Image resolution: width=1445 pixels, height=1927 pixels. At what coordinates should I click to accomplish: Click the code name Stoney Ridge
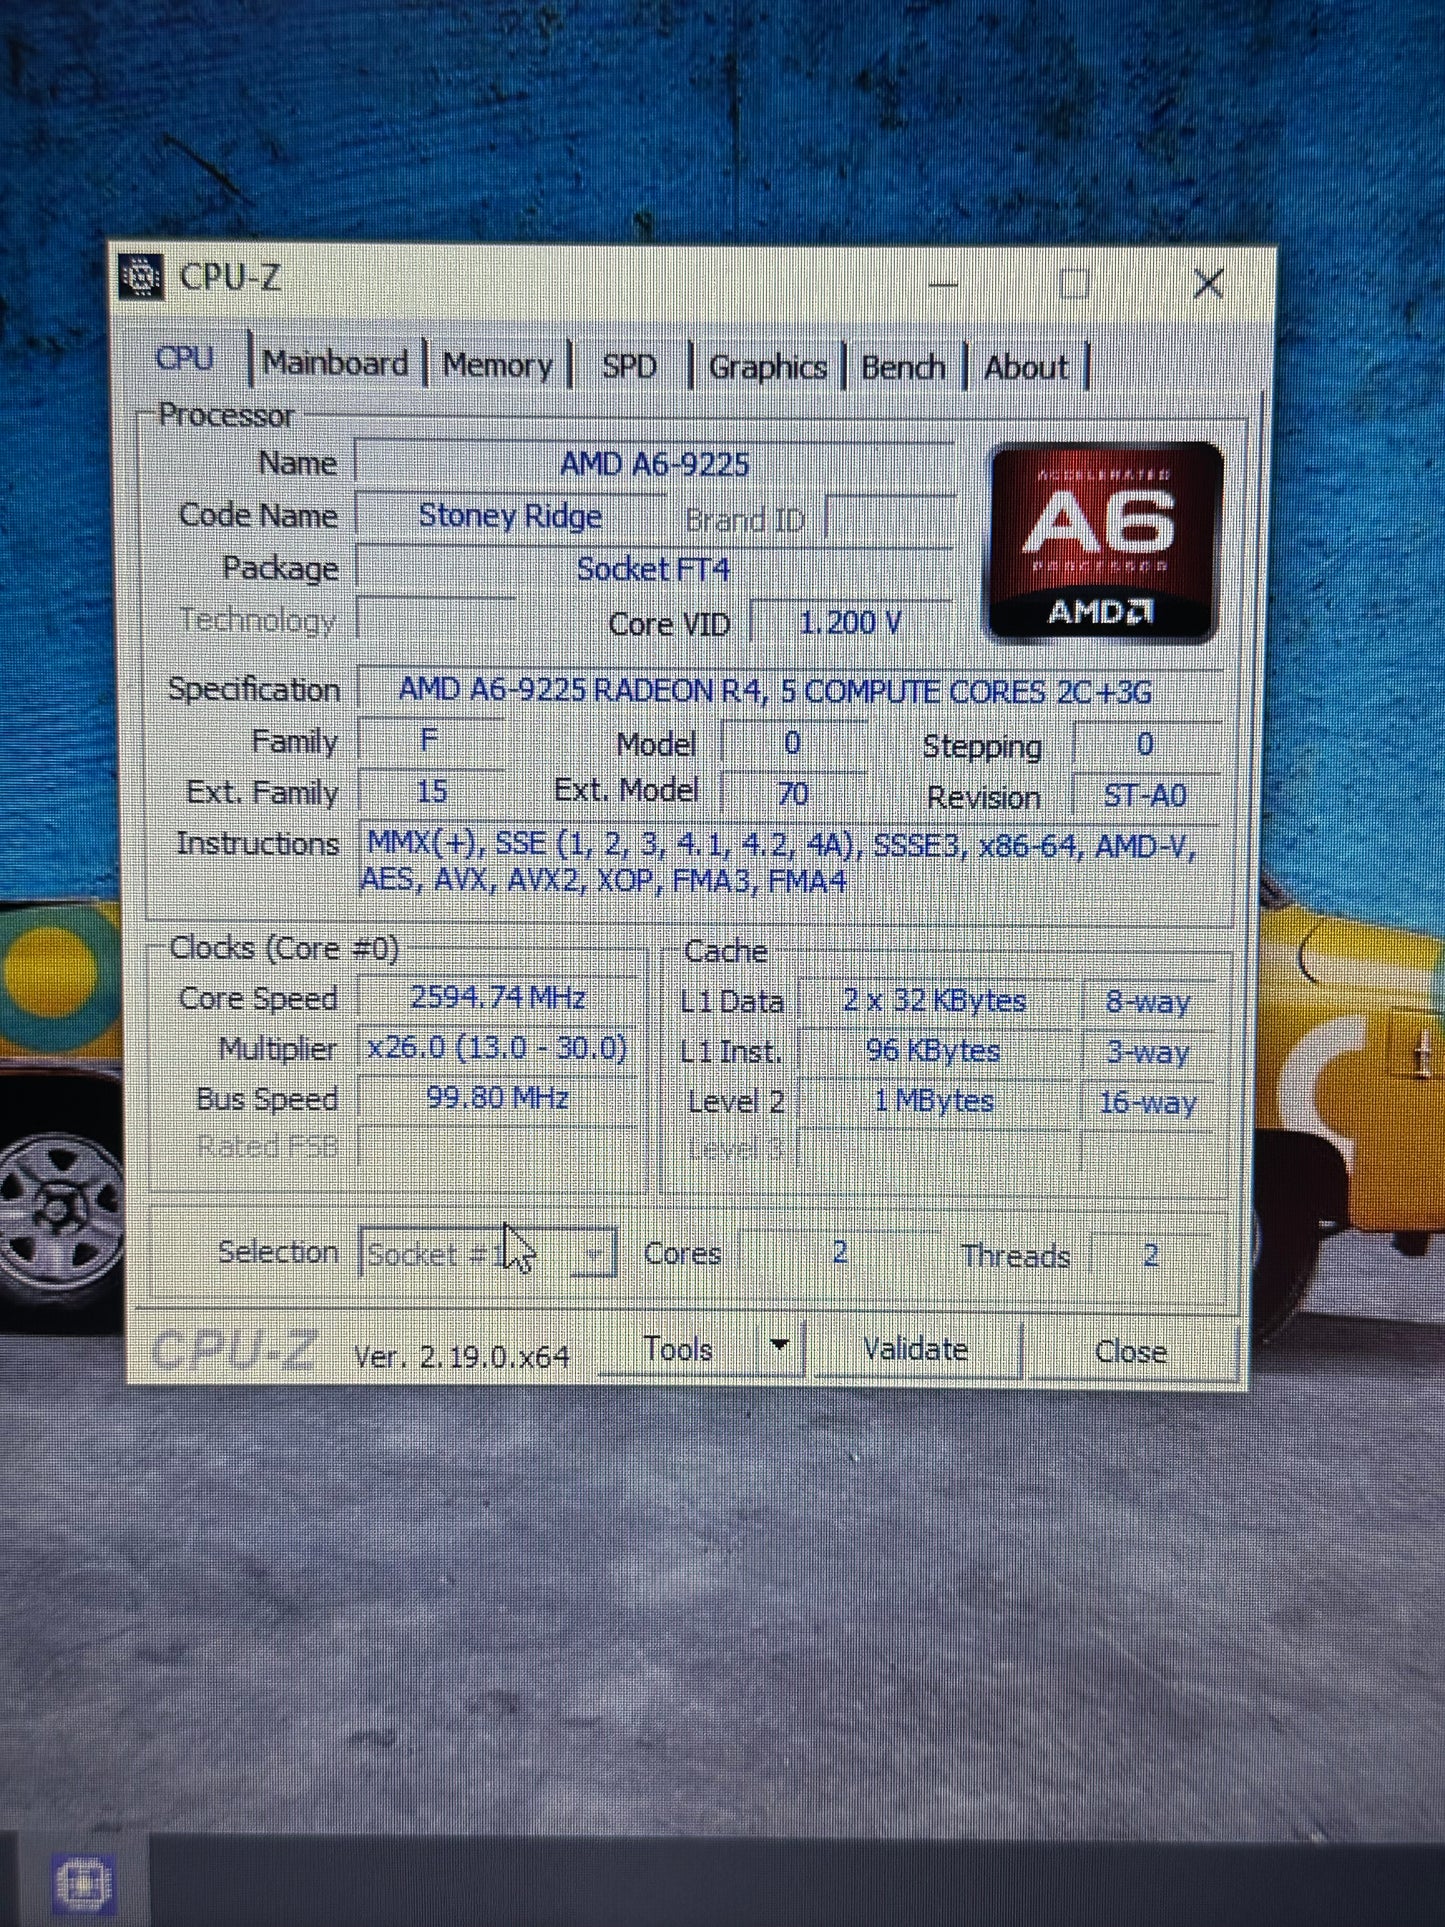511,516
